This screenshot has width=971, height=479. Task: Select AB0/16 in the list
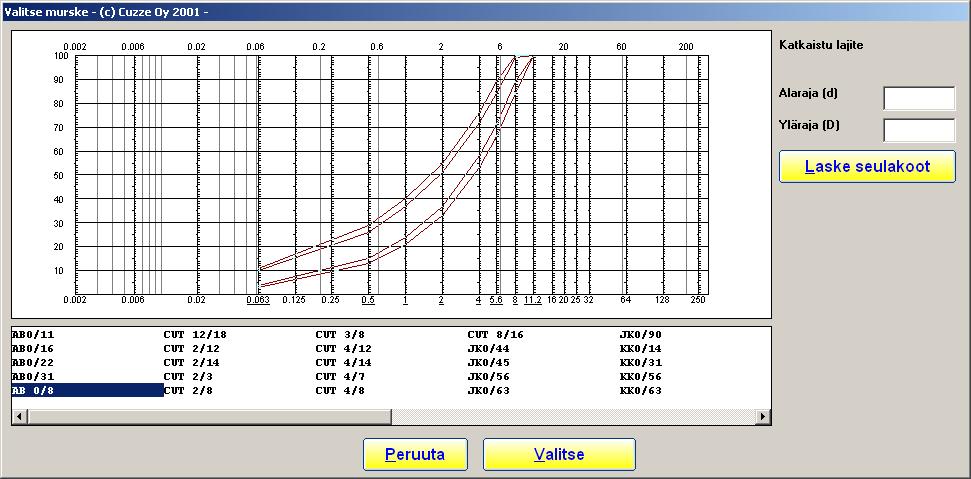point(33,349)
